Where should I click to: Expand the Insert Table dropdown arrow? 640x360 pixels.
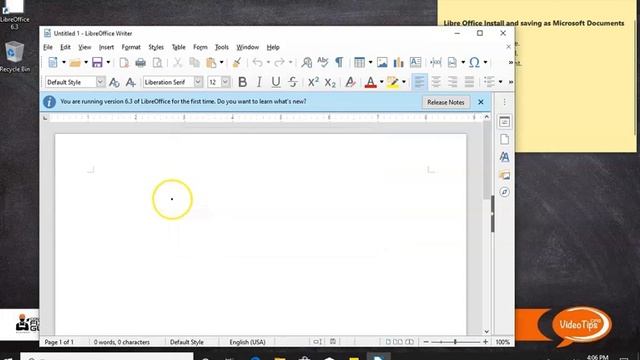coord(370,62)
